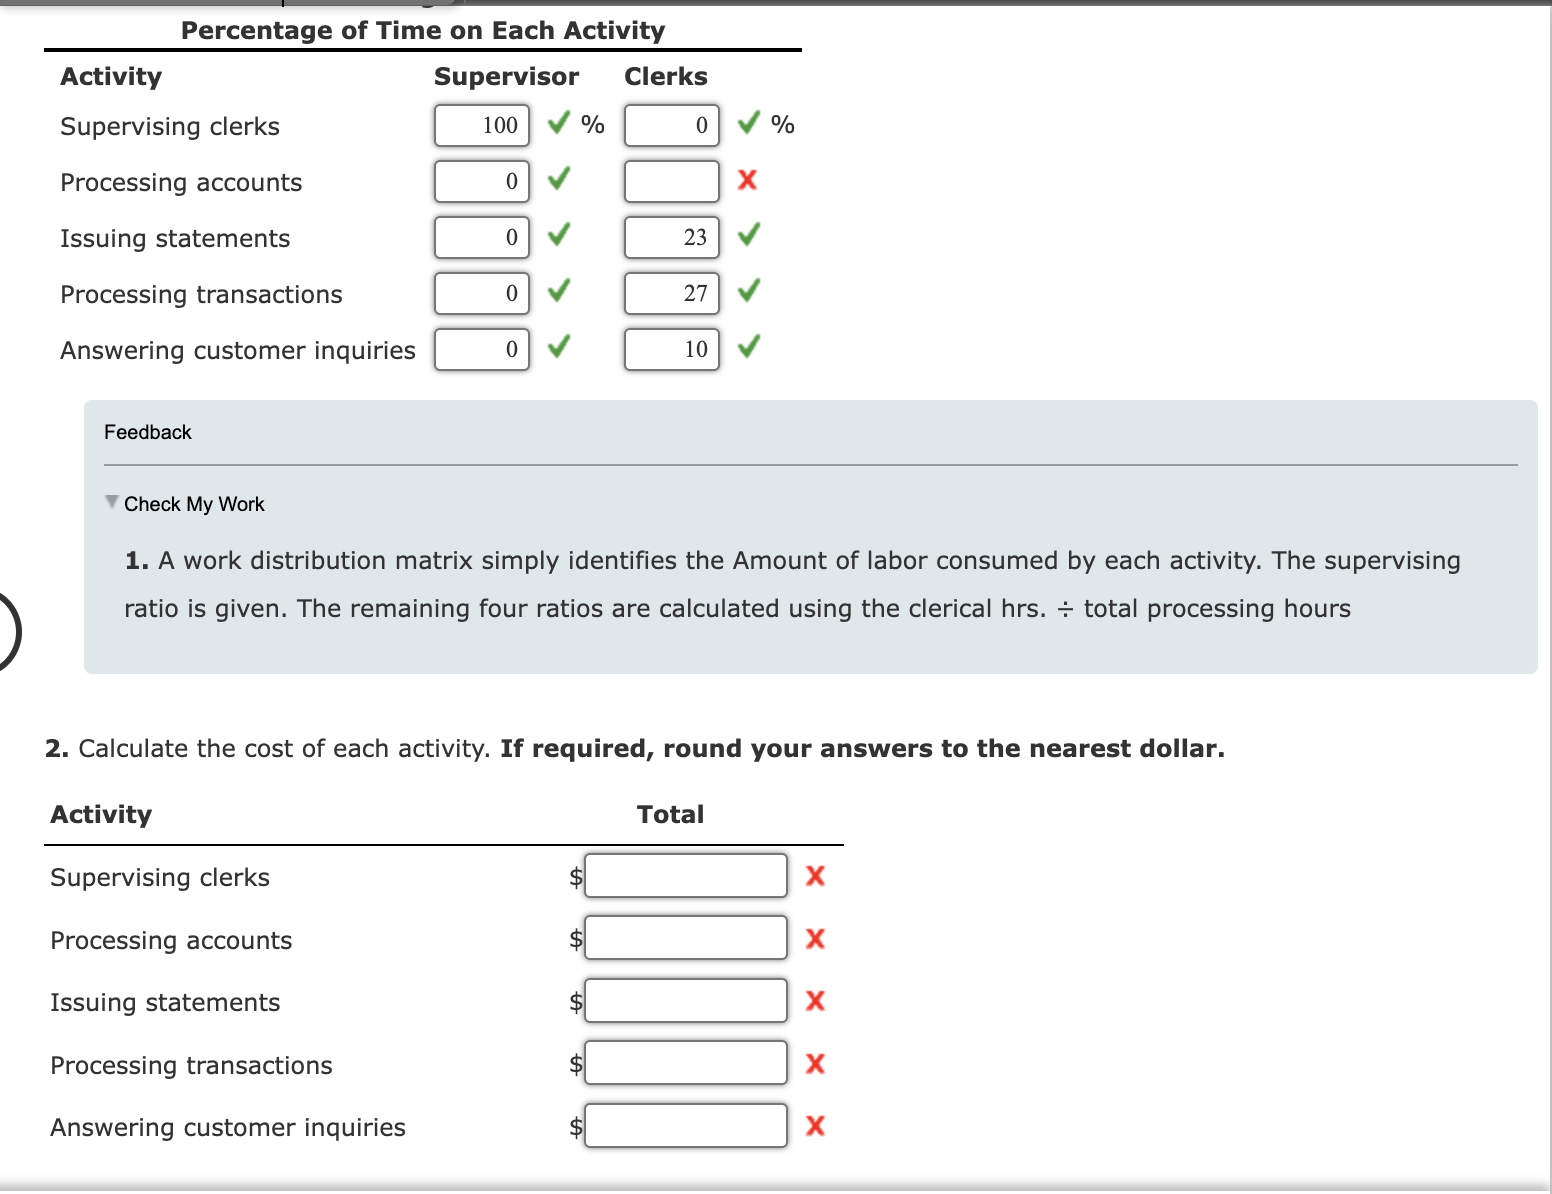Click green checkmark beside Clerks customer inquiries 10

[x=749, y=347]
